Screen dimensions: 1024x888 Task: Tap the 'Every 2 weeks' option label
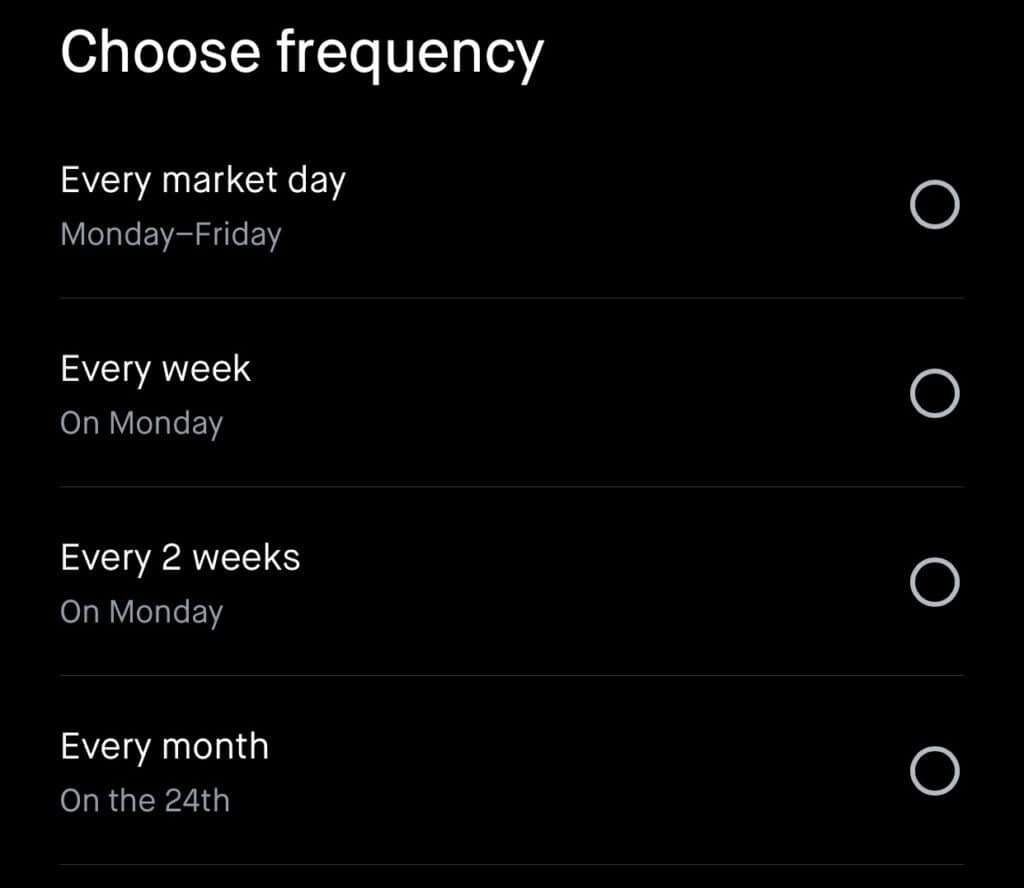(x=180, y=558)
